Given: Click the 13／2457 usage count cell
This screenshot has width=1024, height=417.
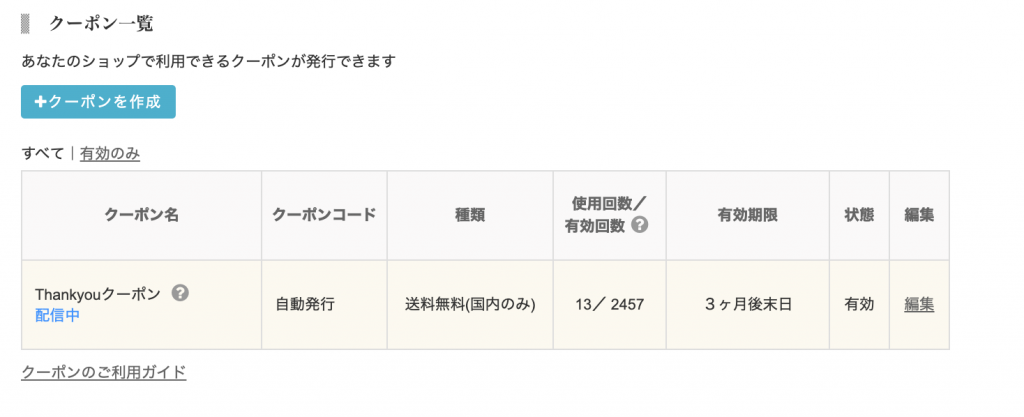Looking at the screenshot, I should coord(610,305).
